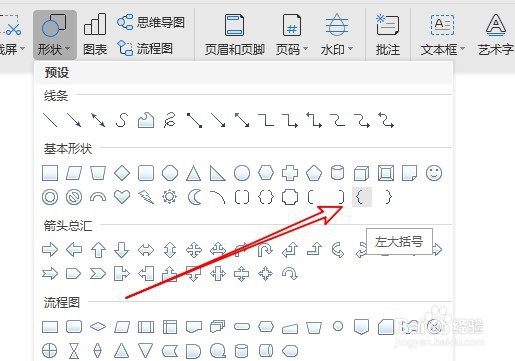Select the smiley face shape
The height and width of the screenshot is (361, 515).
tap(434, 173)
